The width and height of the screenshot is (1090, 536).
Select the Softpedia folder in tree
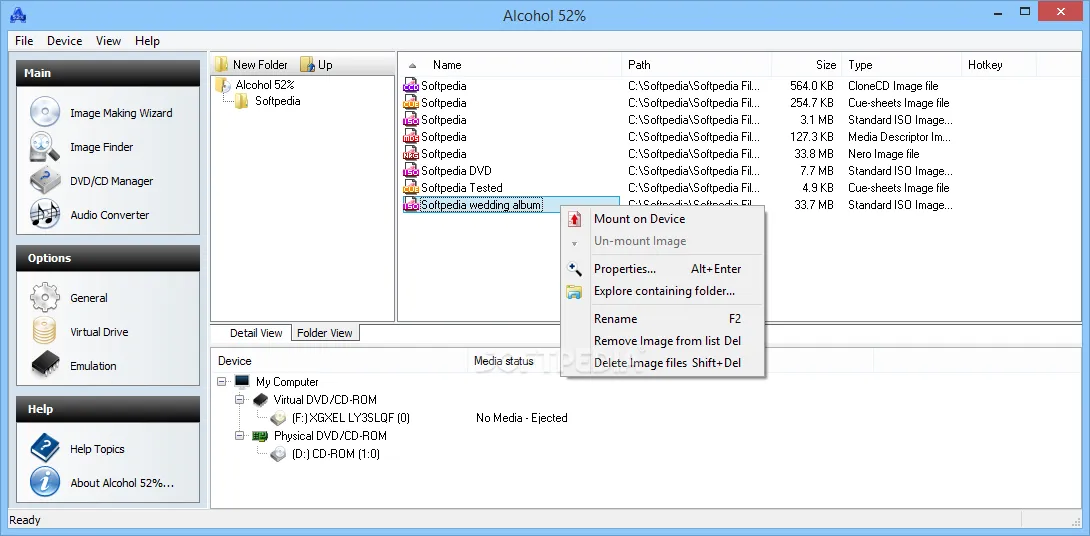coord(277,101)
